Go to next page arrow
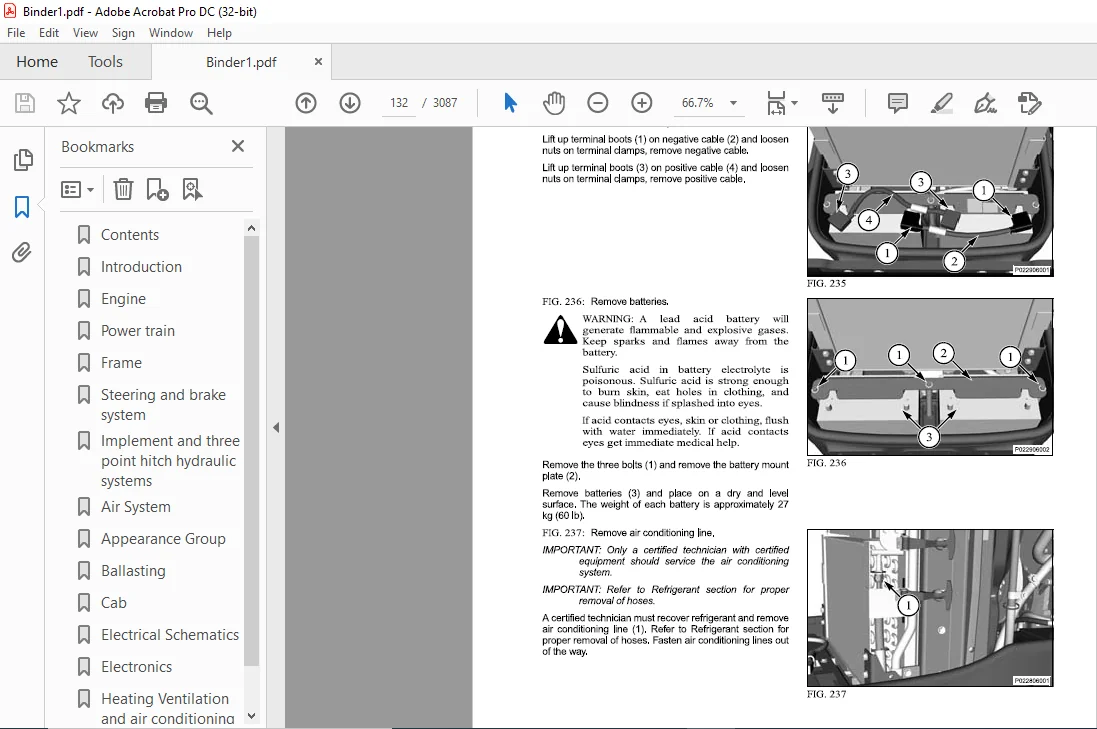1097x729 pixels. point(350,104)
